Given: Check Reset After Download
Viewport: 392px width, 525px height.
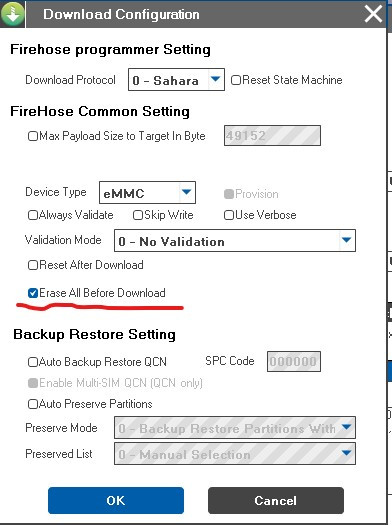Looking at the screenshot, I should tap(33, 265).
